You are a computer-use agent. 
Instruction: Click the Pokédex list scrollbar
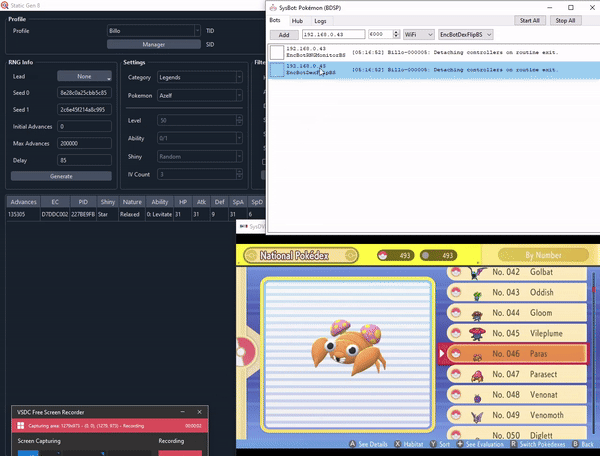coord(594,351)
